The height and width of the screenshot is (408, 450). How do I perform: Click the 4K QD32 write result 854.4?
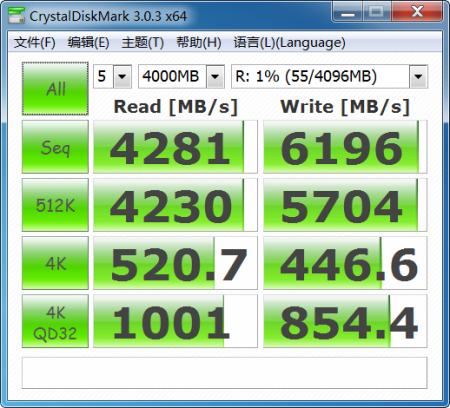345,321
